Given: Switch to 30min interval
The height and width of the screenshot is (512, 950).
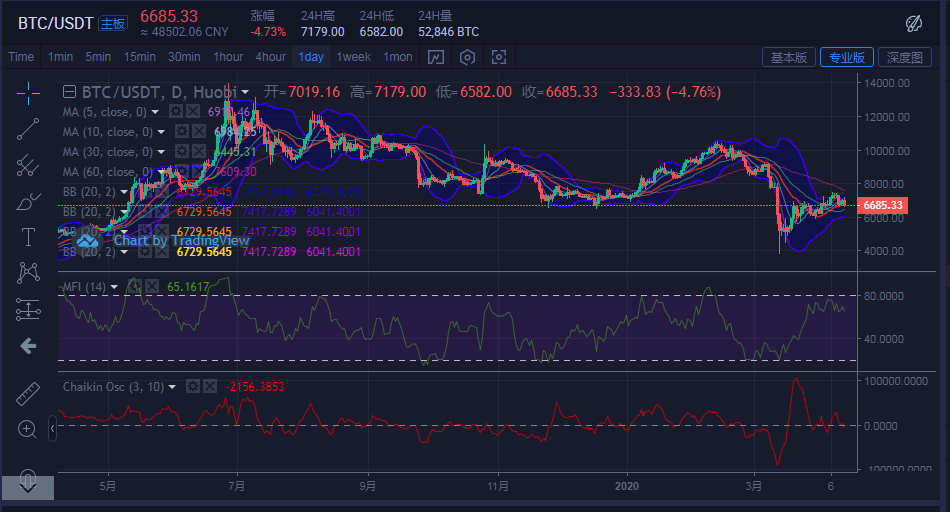Looking at the screenshot, I should [184, 57].
